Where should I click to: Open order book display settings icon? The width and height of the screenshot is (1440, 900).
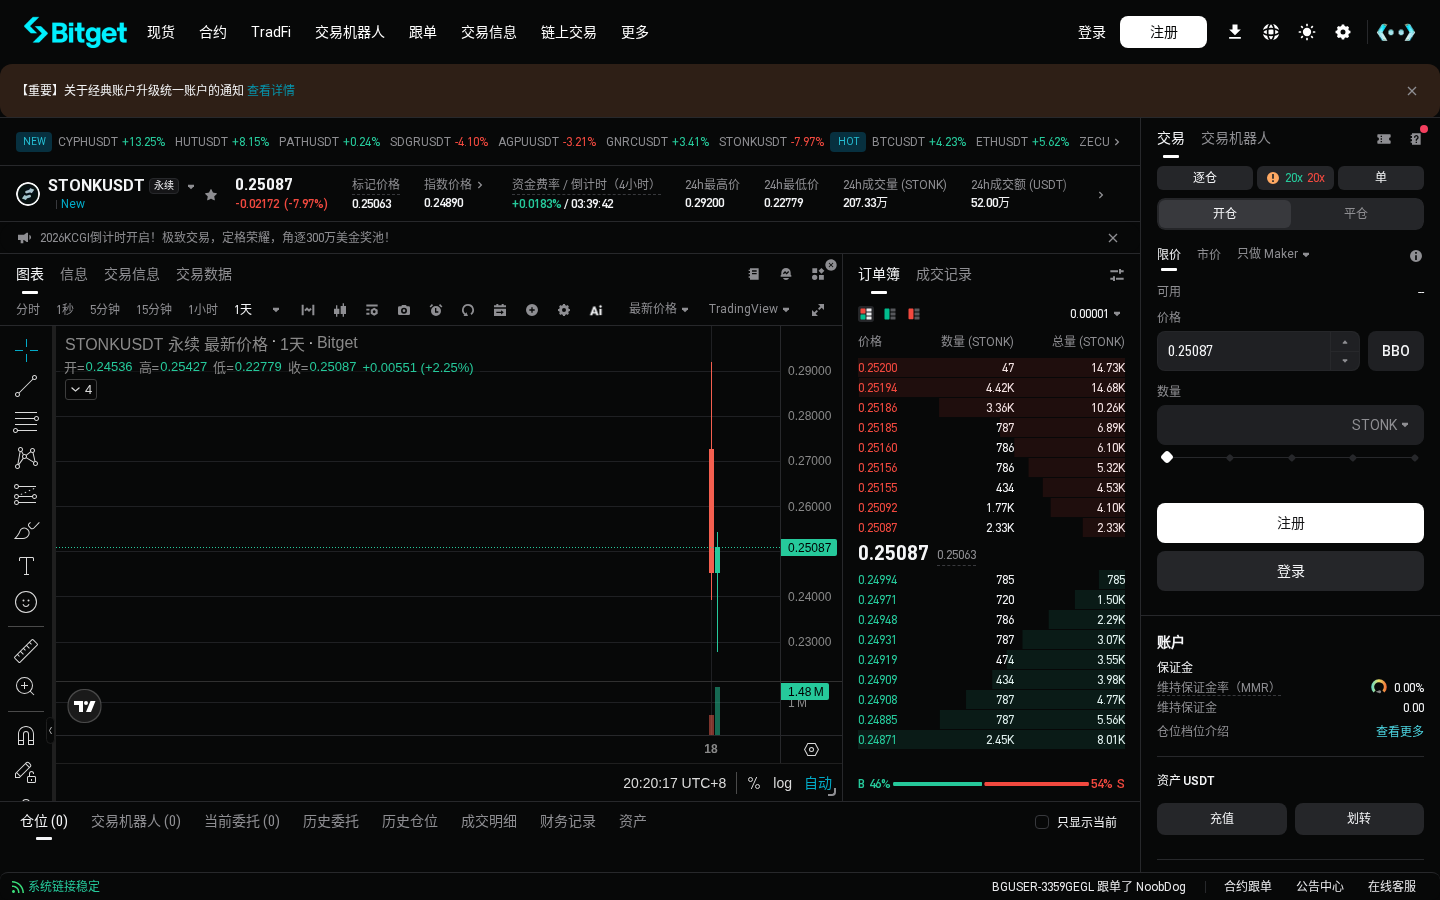point(1117,275)
